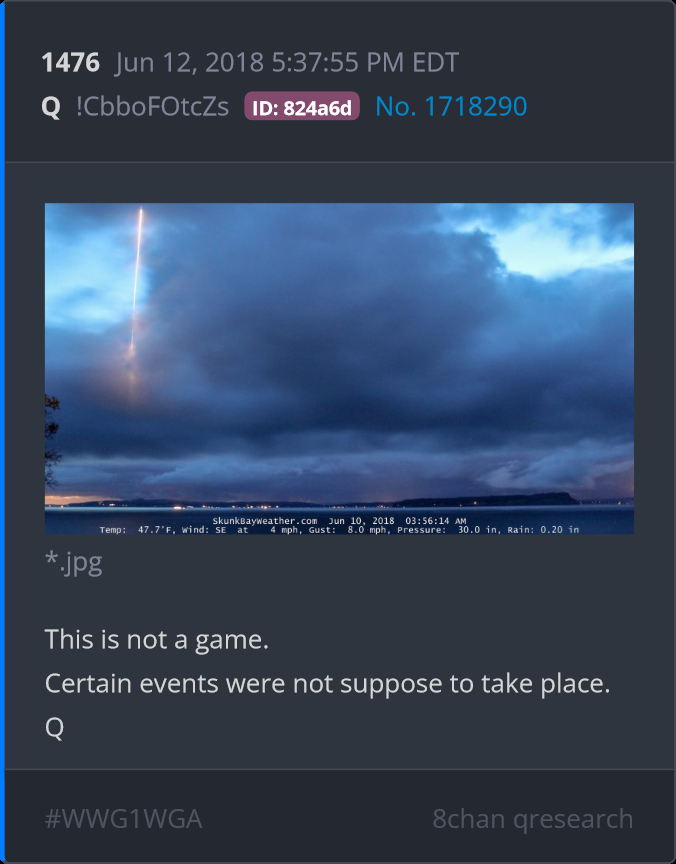This screenshot has width=676, height=864.
Task: Click the text "This is not a game."
Action: pyautogui.click(x=156, y=640)
